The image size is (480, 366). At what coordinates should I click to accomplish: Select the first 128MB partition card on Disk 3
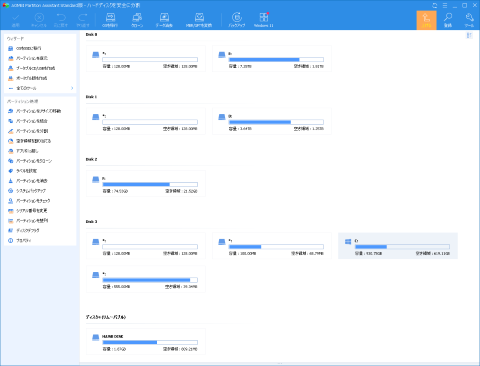[x=146, y=246]
